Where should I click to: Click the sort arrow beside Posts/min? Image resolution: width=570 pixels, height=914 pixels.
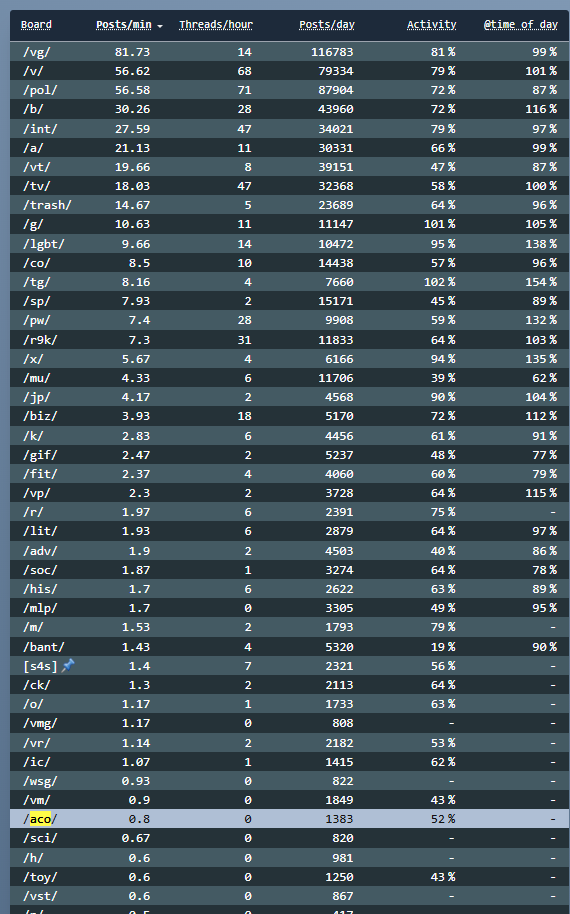(160, 26)
